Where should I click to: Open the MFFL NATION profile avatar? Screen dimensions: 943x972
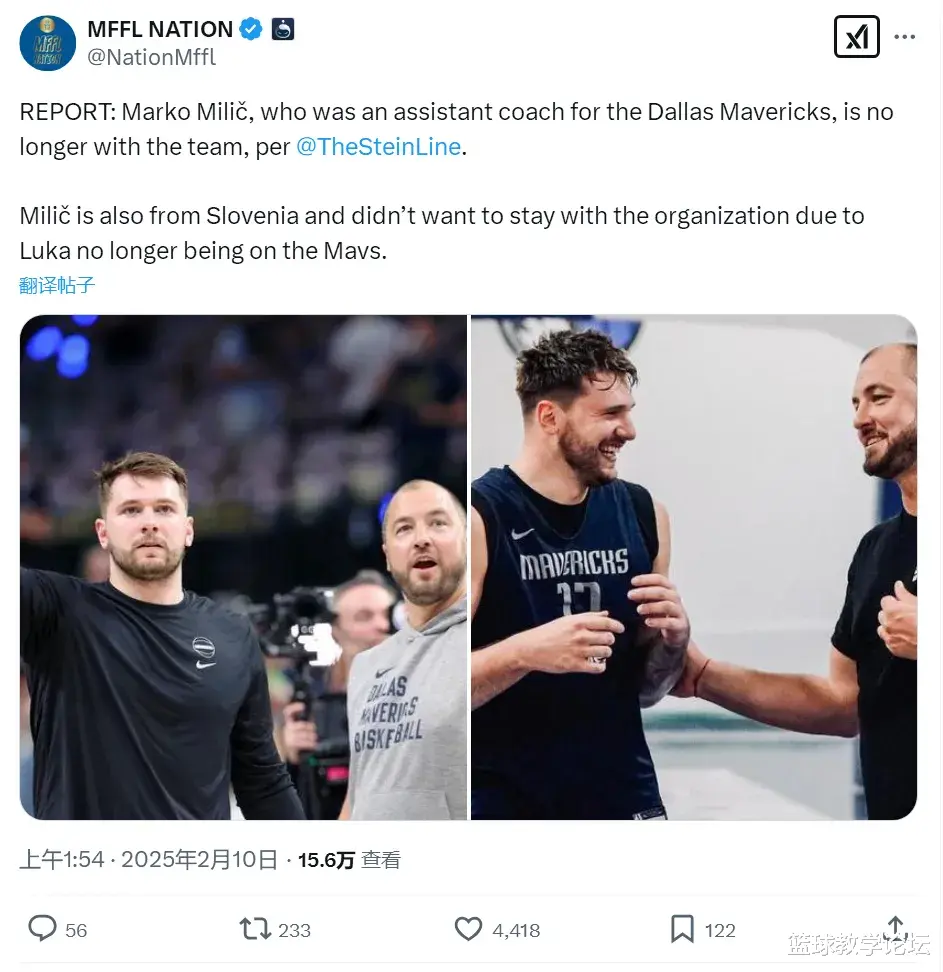tap(47, 43)
